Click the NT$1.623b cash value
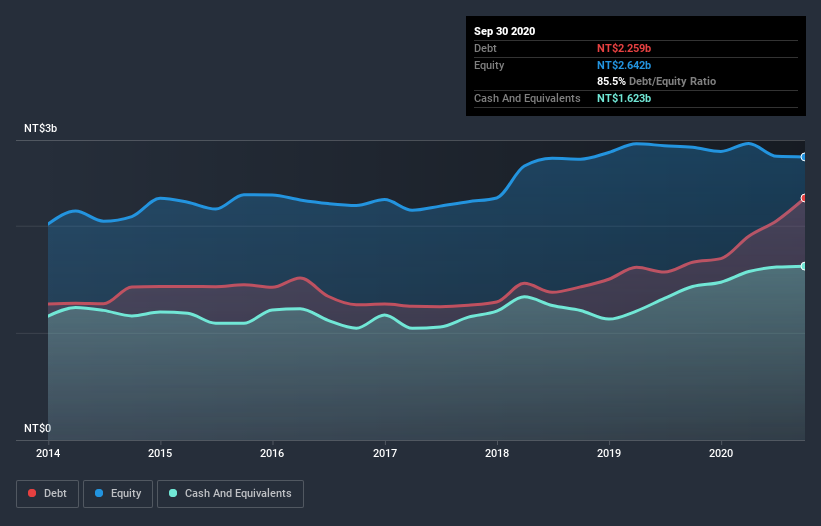Image resolution: width=821 pixels, height=526 pixels. point(624,98)
